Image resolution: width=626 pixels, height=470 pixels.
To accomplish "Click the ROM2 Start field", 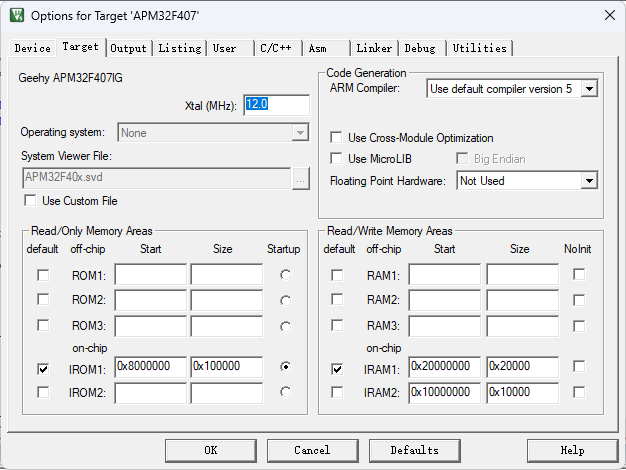I will tap(151, 300).
